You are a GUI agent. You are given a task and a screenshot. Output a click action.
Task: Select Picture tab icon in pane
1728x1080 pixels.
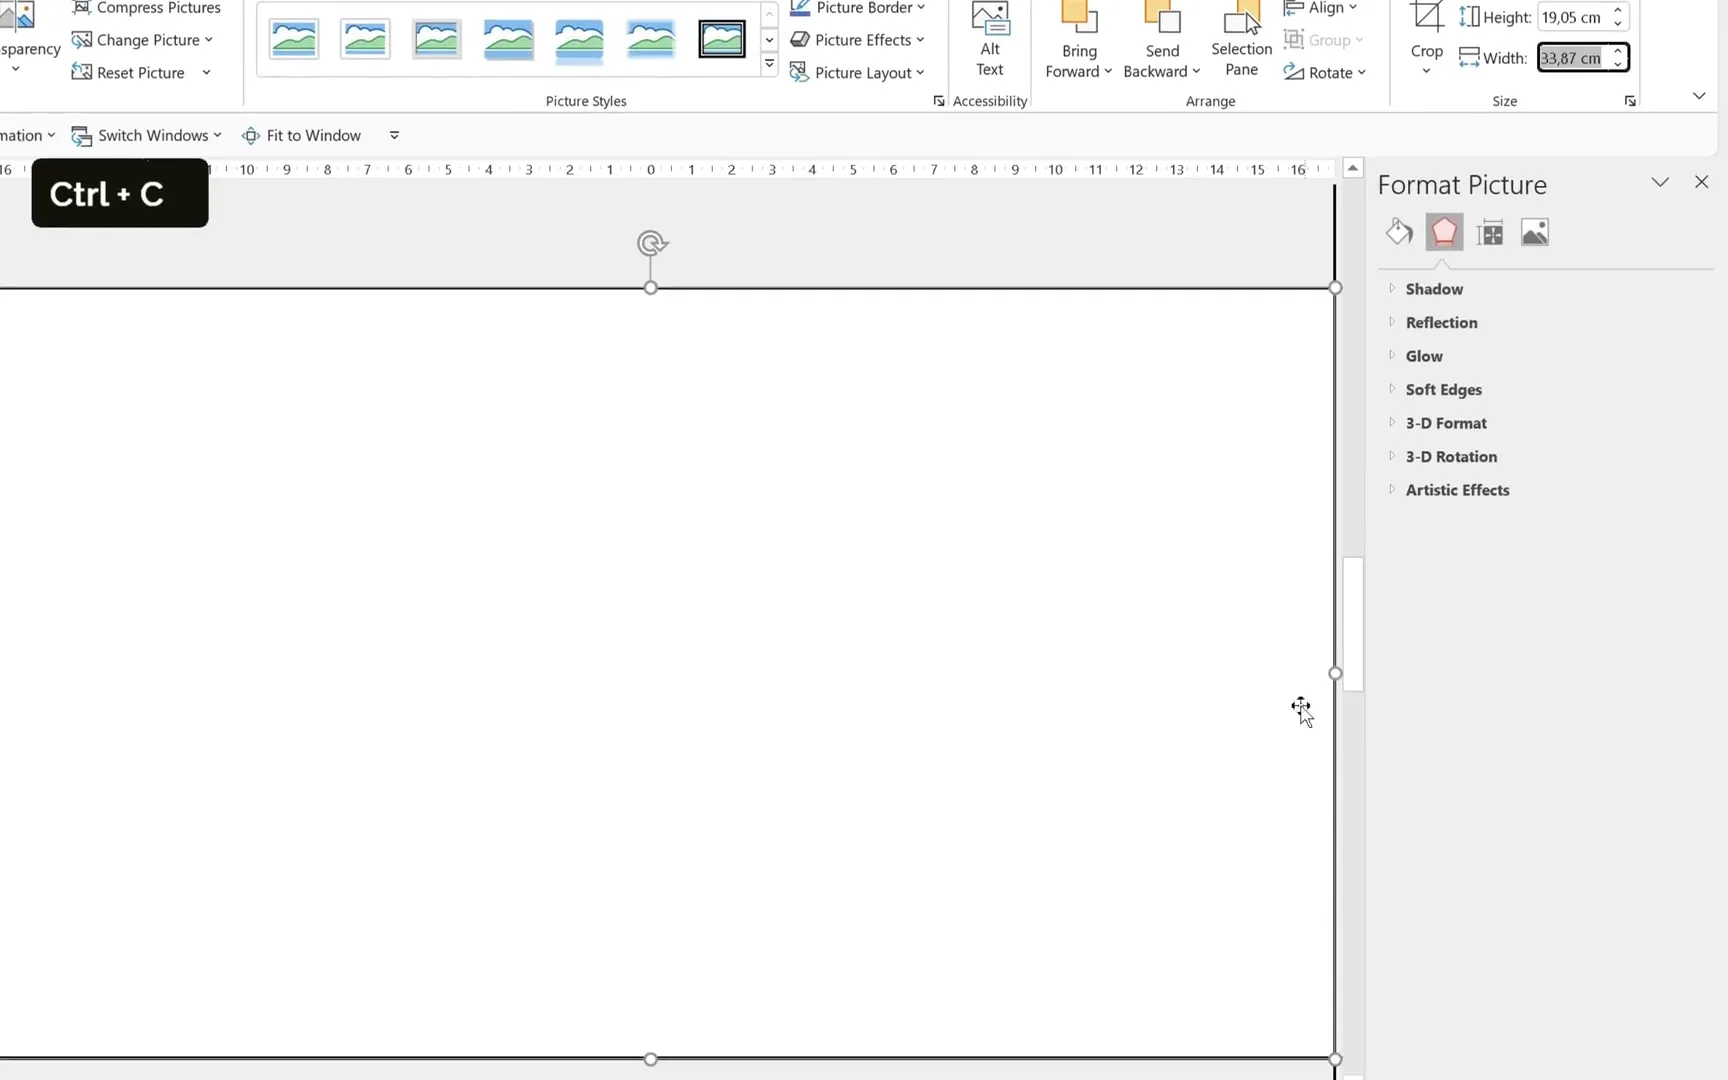1535,232
